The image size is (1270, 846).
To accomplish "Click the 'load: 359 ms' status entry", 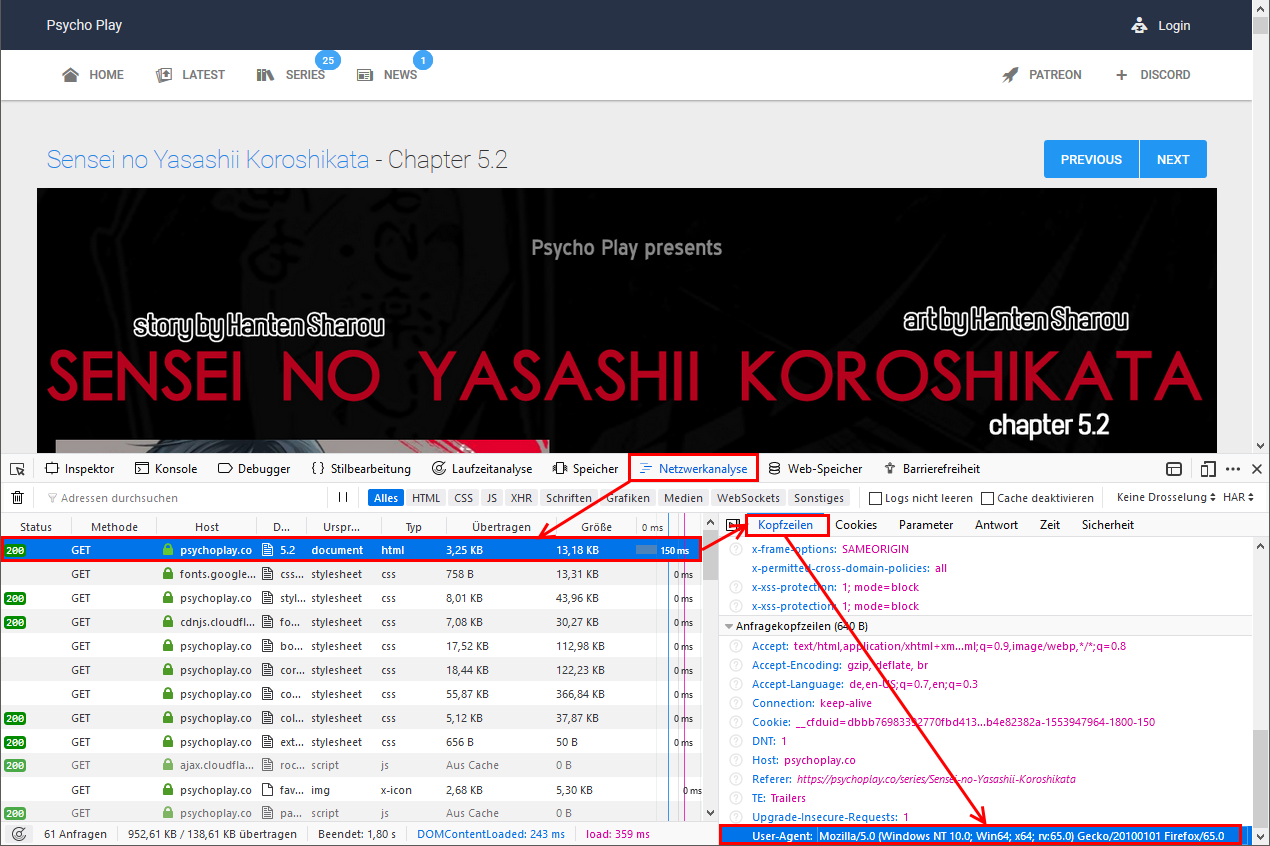I will click(x=618, y=834).
